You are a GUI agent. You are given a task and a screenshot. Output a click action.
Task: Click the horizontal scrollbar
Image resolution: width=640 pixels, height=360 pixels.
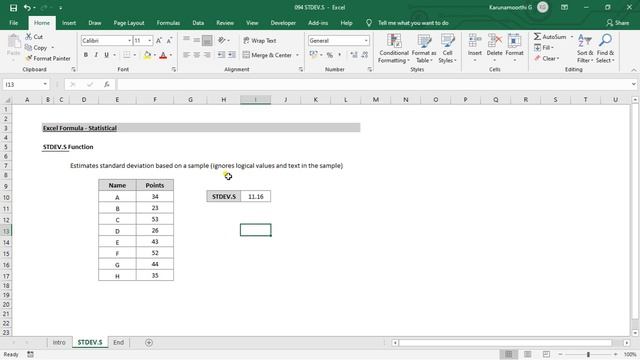pos(505,342)
